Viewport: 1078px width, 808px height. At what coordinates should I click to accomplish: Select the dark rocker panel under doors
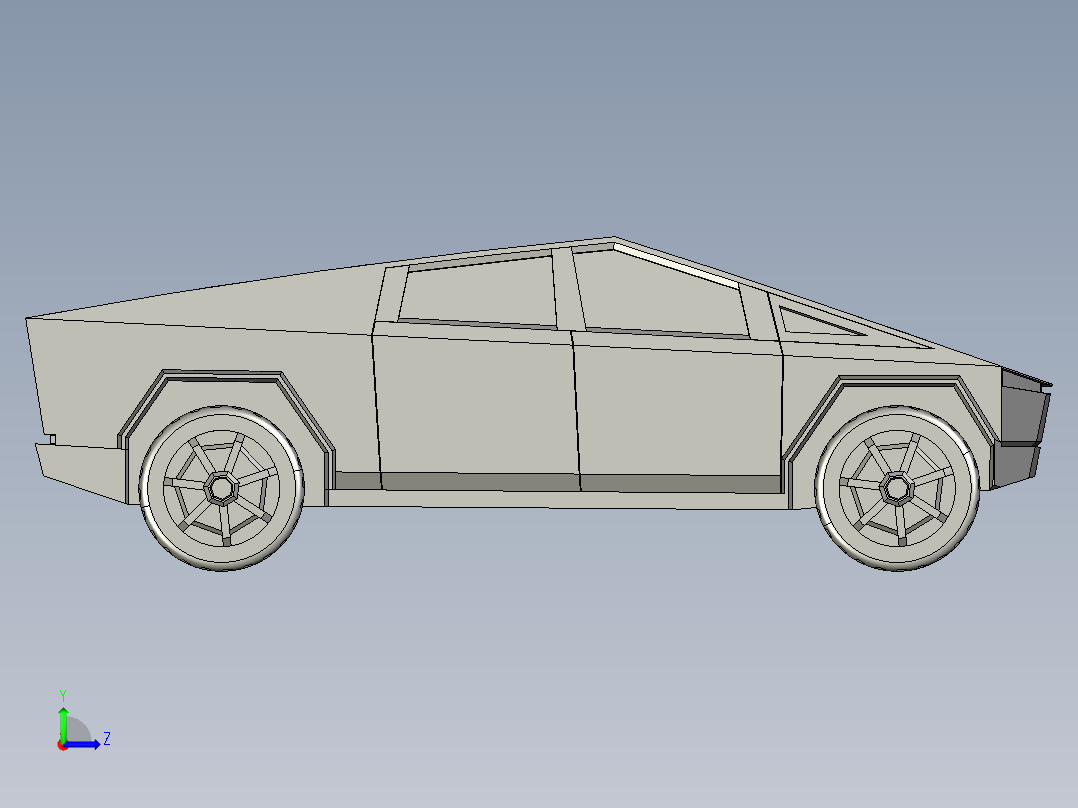click(557, 483)
